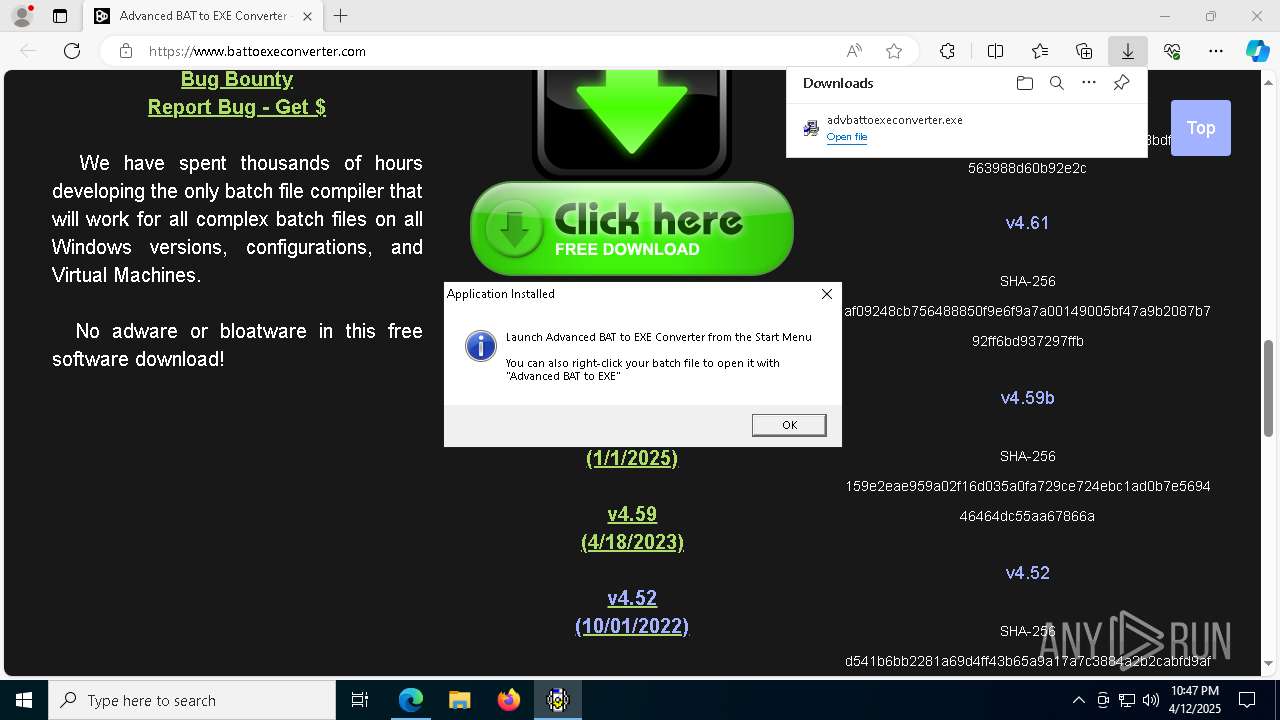The image size is (1280, 720).
Task: Open Task View on the taskbar
Action: [x=360, y=700]
